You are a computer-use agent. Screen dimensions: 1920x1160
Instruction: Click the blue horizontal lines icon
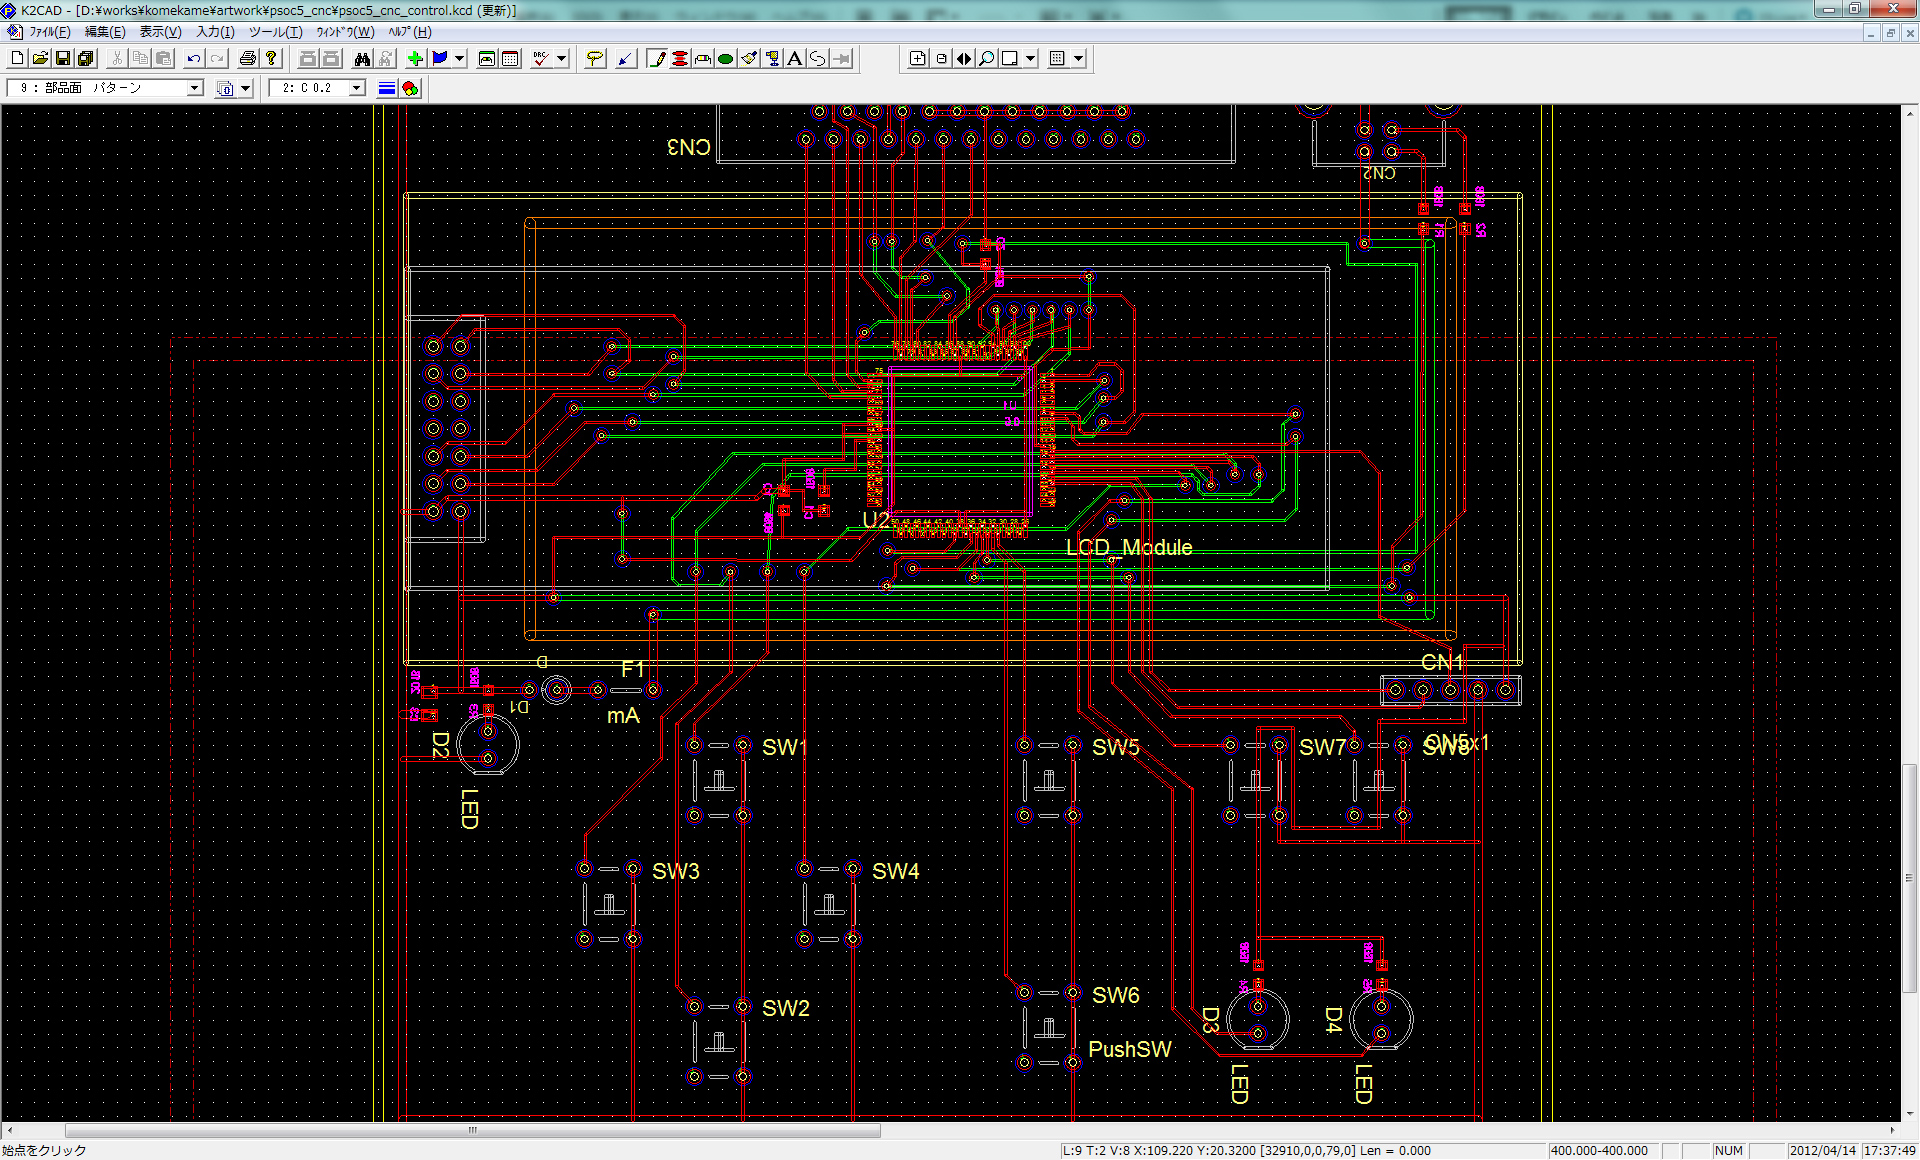pyautogui.click(x=387, y=89)
